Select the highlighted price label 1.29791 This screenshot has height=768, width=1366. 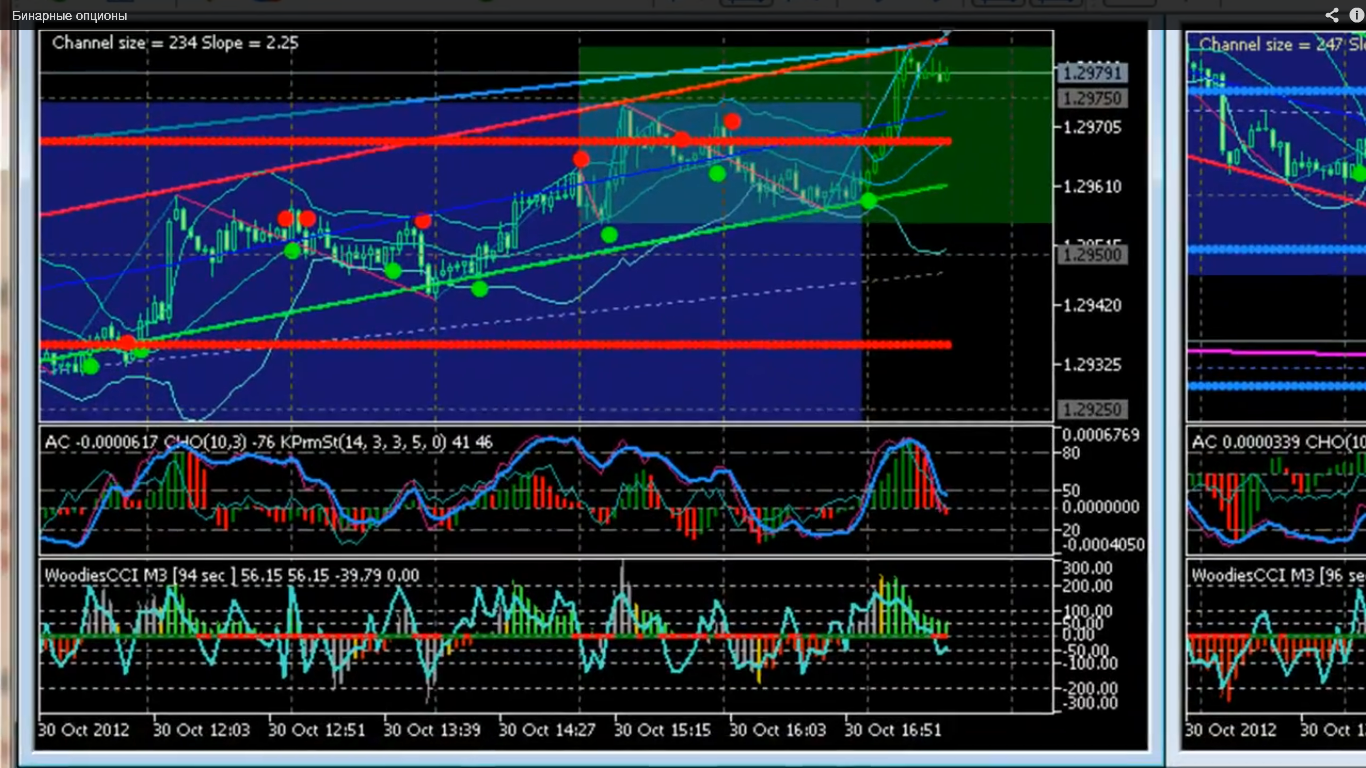coord(1093,73)
